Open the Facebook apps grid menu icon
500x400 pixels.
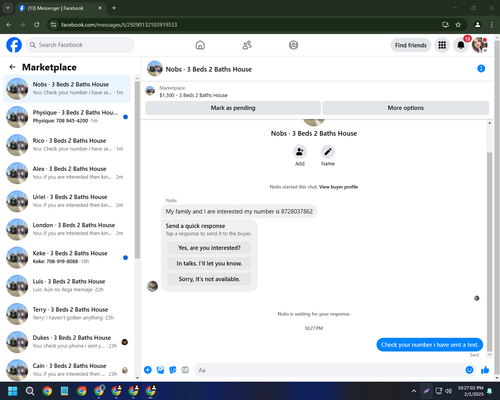pos(442,45)
